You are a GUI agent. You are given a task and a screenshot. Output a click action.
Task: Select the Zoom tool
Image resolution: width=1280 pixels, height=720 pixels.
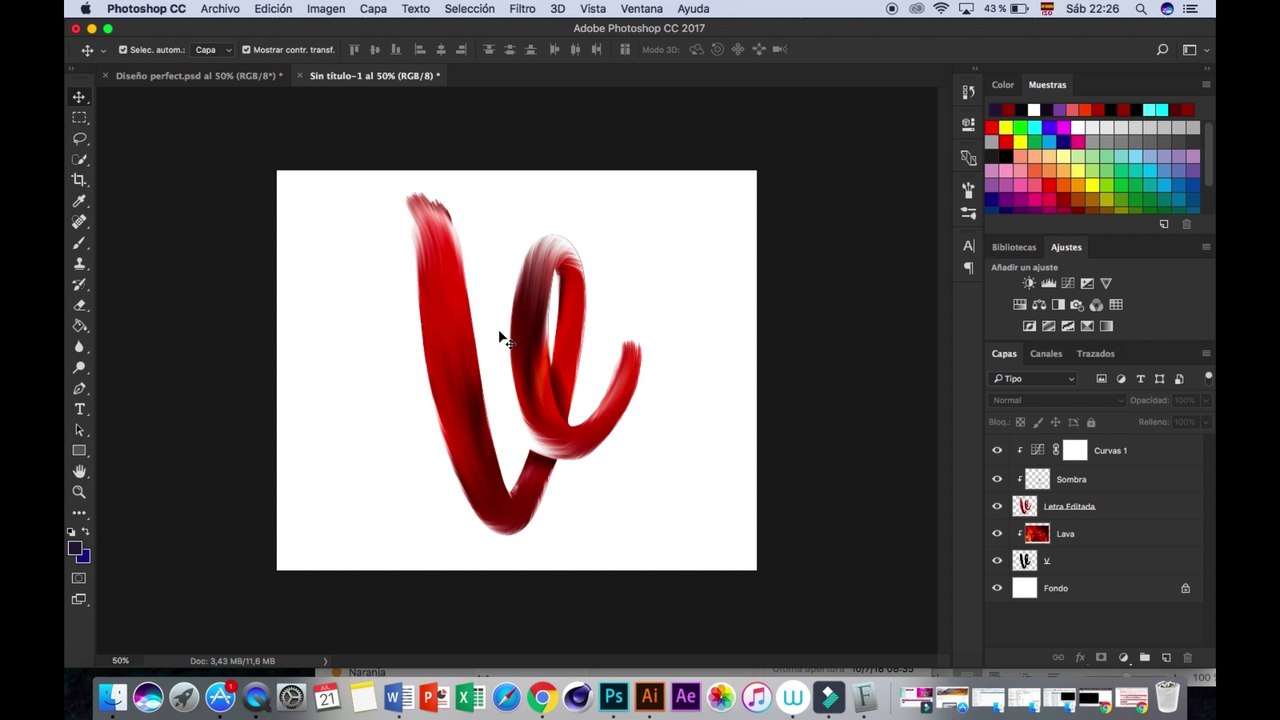79,492
